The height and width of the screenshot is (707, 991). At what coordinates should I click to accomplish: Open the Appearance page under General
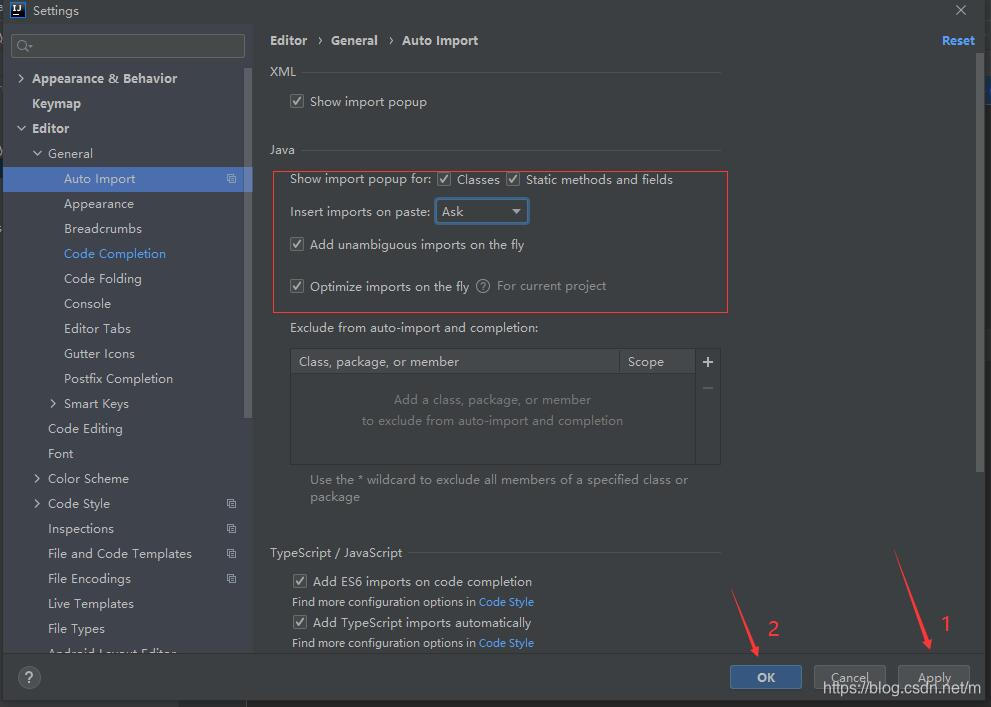point(99,203)
